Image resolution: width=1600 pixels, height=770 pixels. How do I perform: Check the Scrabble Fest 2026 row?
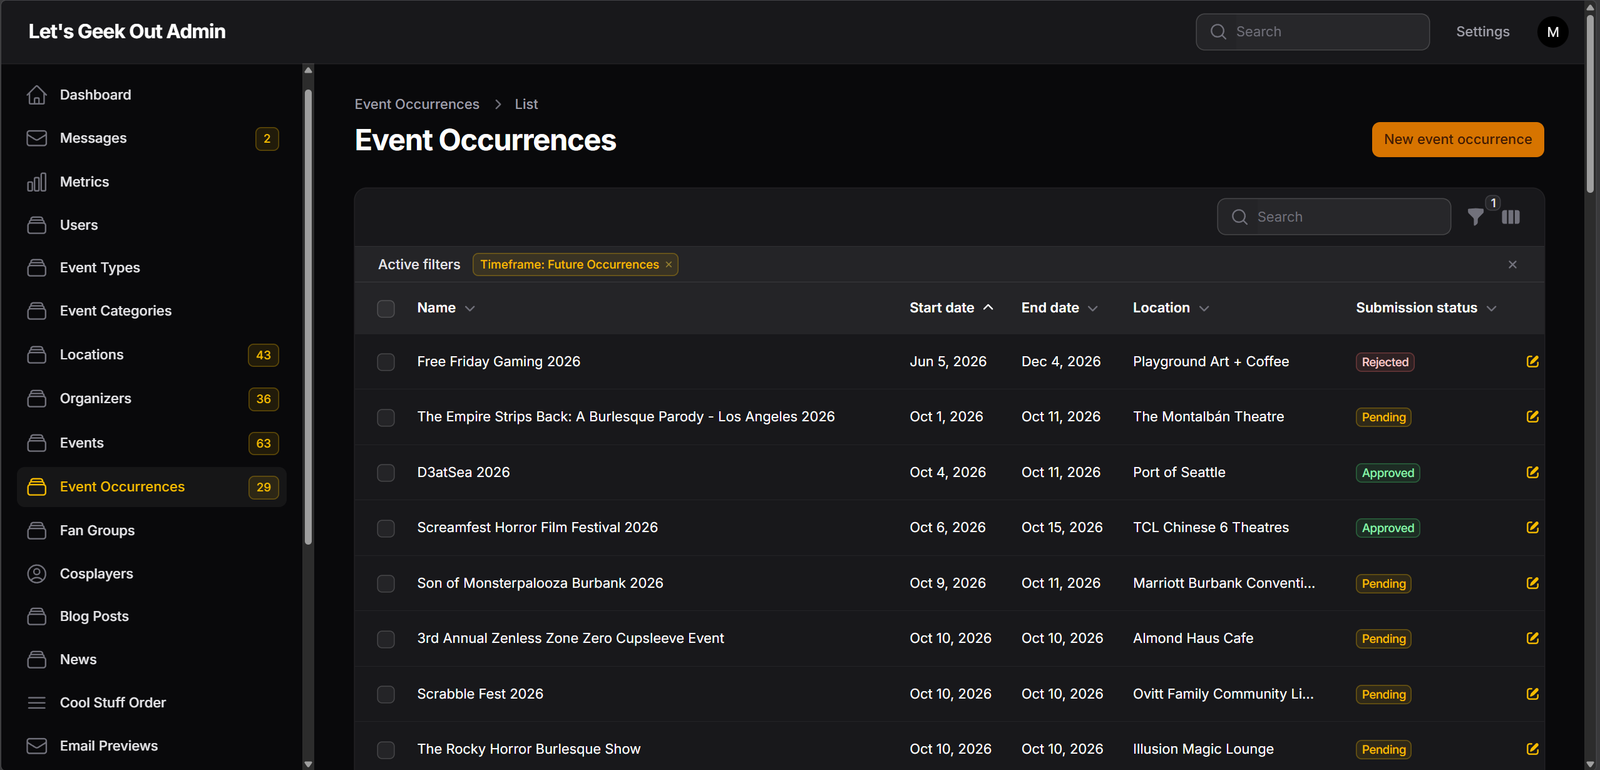pos(386,694)
